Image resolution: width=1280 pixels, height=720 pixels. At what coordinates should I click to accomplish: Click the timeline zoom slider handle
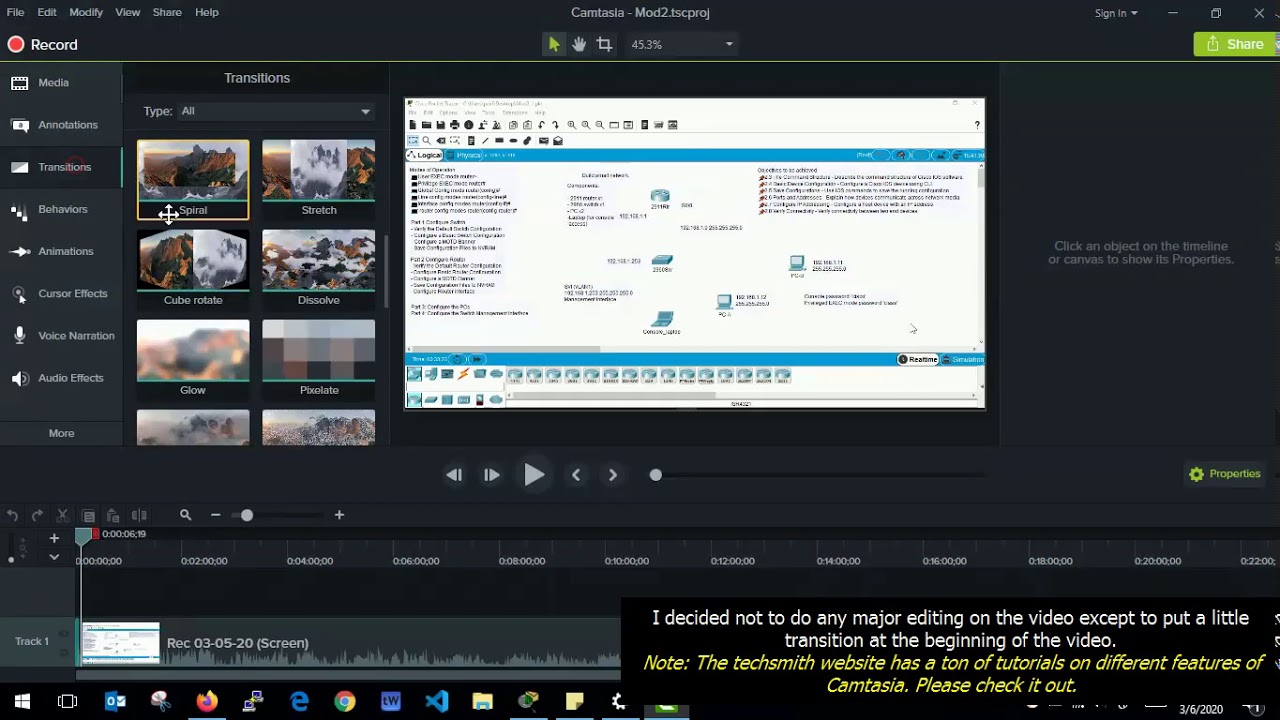coord(246,515)
